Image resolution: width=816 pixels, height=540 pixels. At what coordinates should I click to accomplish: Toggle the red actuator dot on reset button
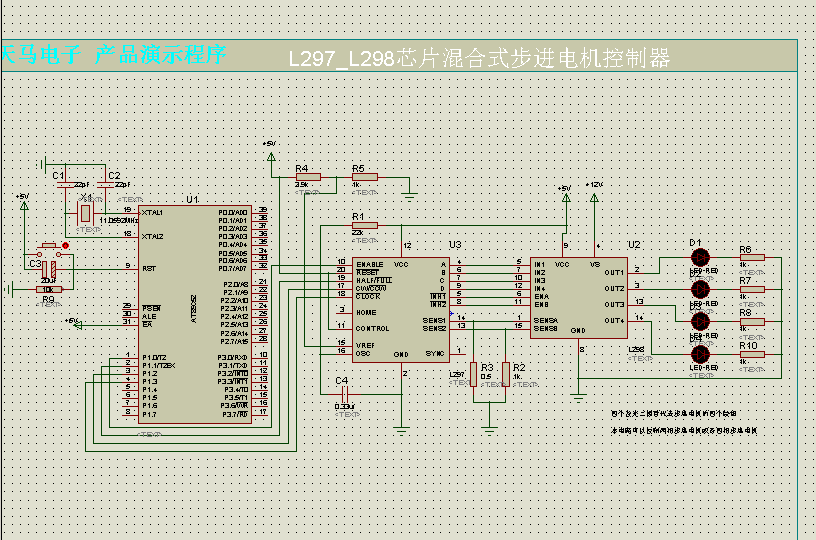(x=66, y=245)
